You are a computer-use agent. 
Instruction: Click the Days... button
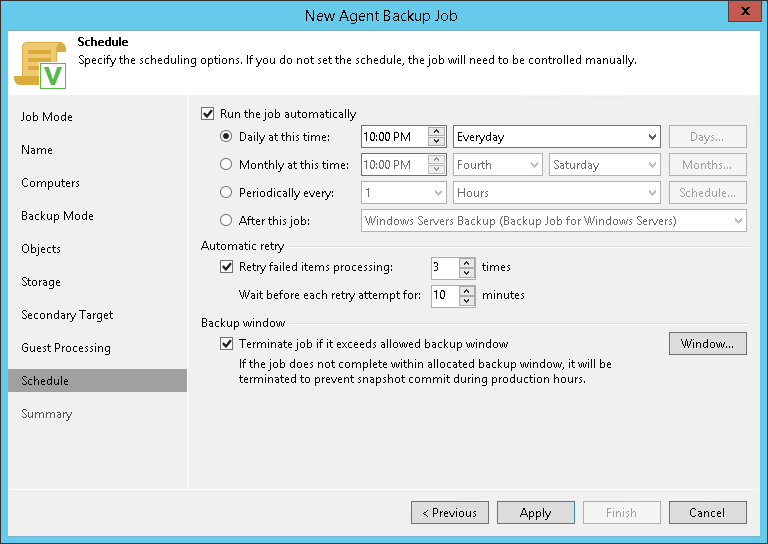[x=708, y=137]
